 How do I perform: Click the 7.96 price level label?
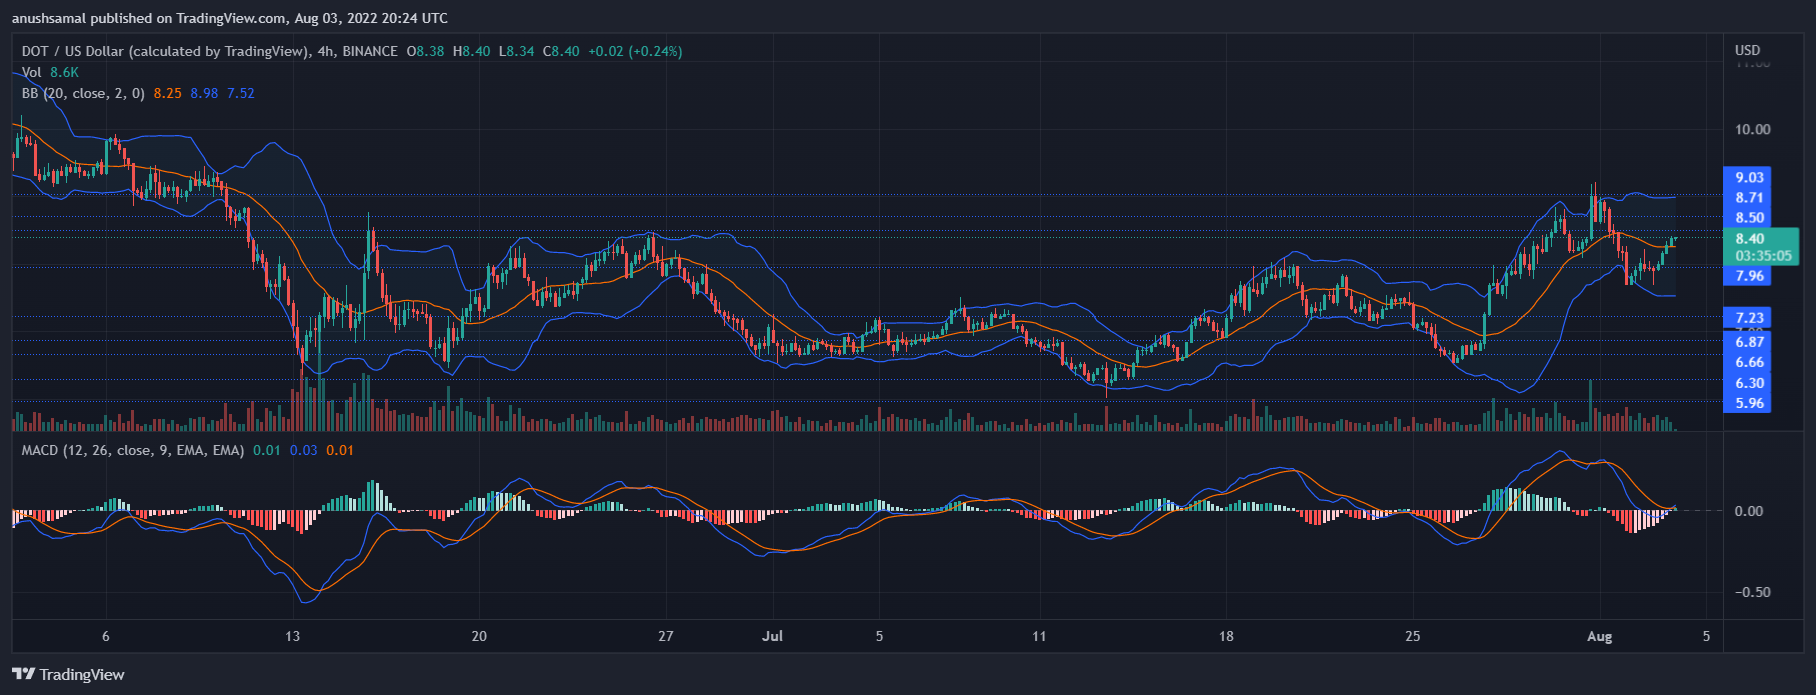1748,276
